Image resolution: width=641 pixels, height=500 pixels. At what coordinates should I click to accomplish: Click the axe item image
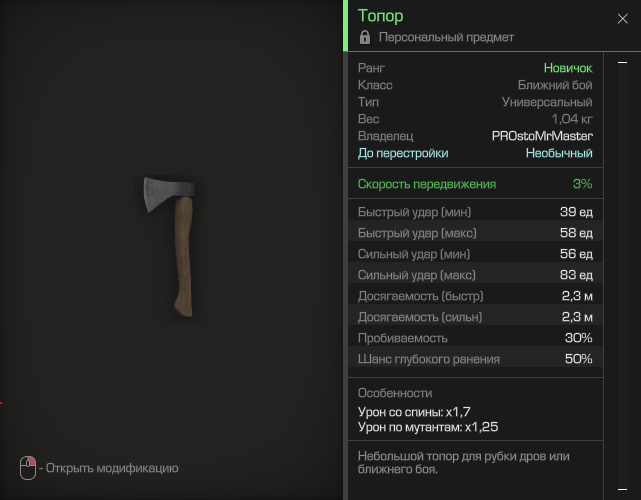pyautogui.click(x=172, y=244)
